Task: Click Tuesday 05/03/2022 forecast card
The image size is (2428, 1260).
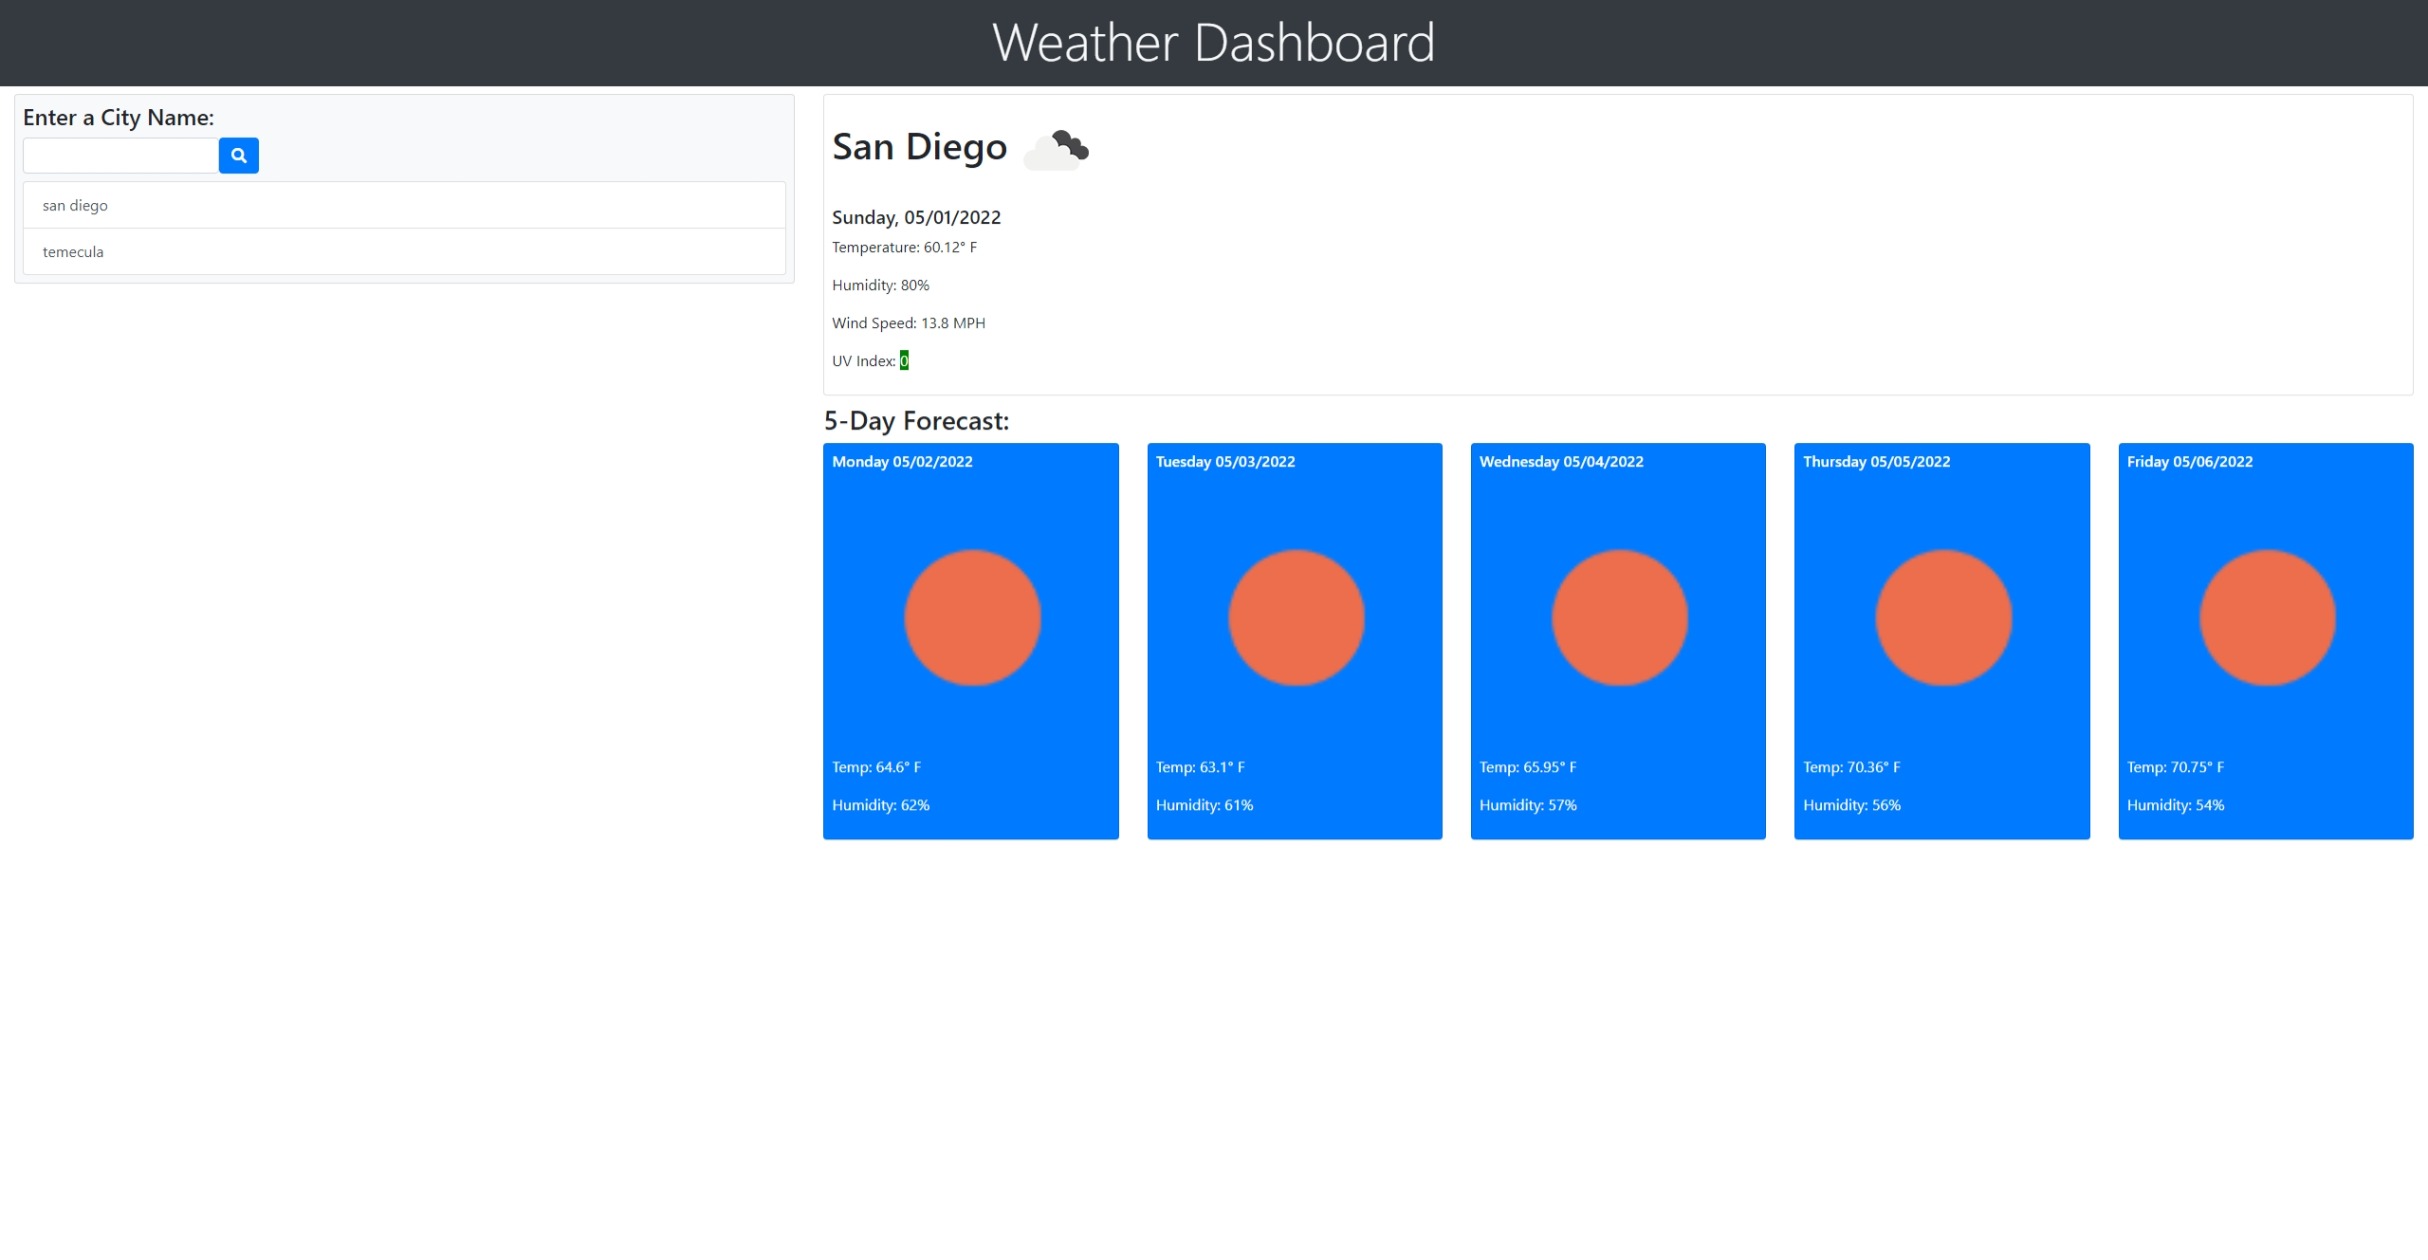Action: point(1296,640)
